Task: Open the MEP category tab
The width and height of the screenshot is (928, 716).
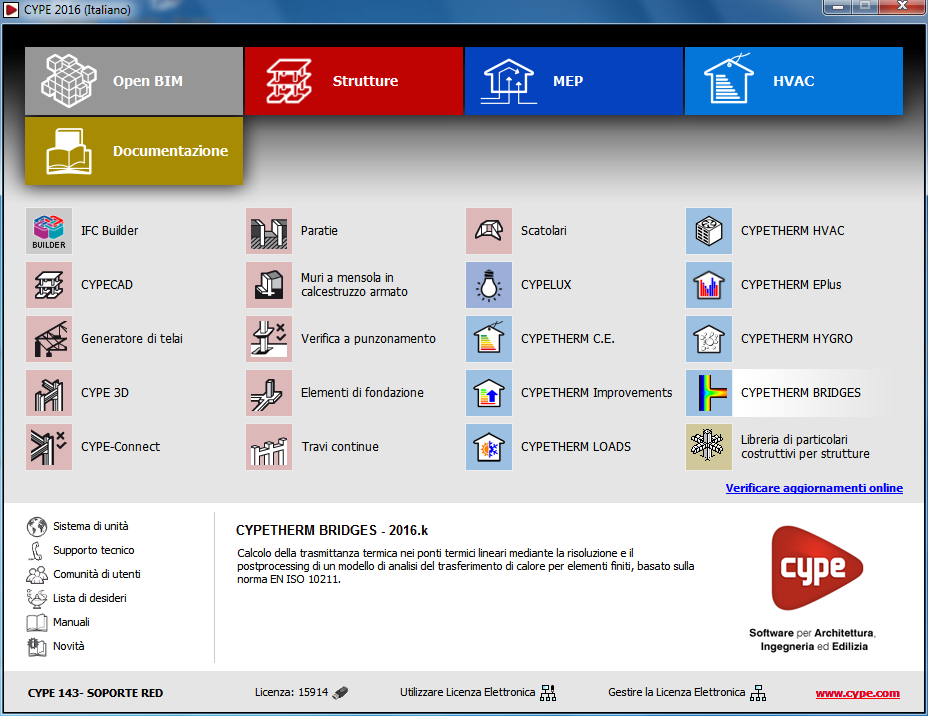Action: (573, 81)
